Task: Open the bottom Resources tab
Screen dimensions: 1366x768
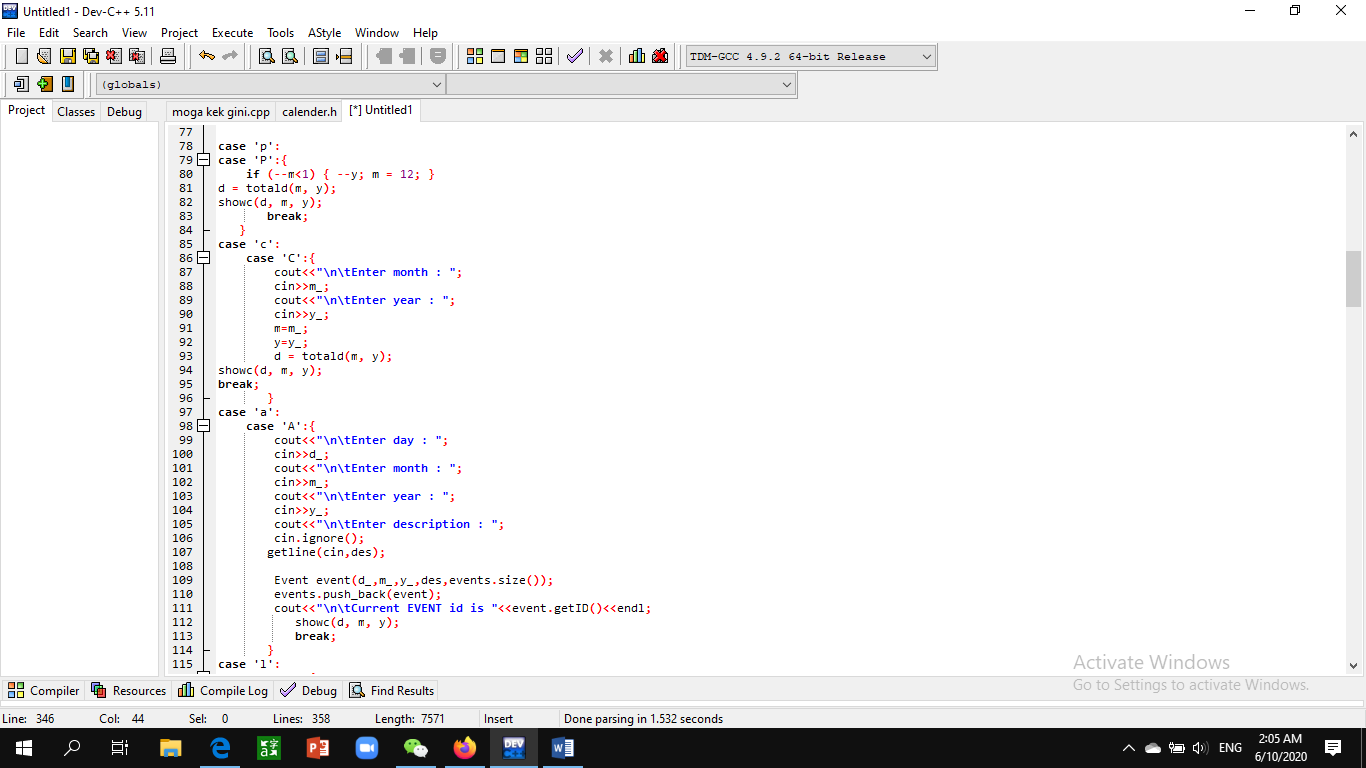Action: click(x=129, y=690)
